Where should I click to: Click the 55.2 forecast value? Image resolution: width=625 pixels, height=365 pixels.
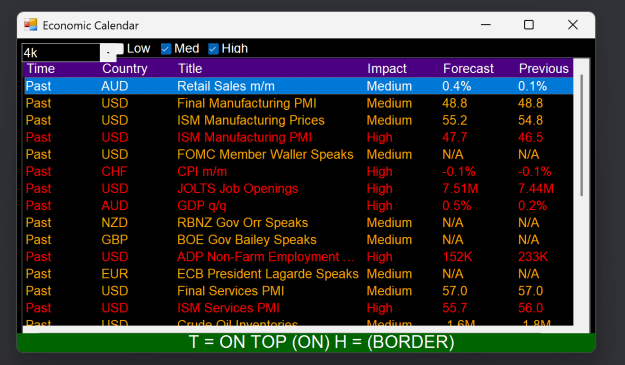coord(455,120)
